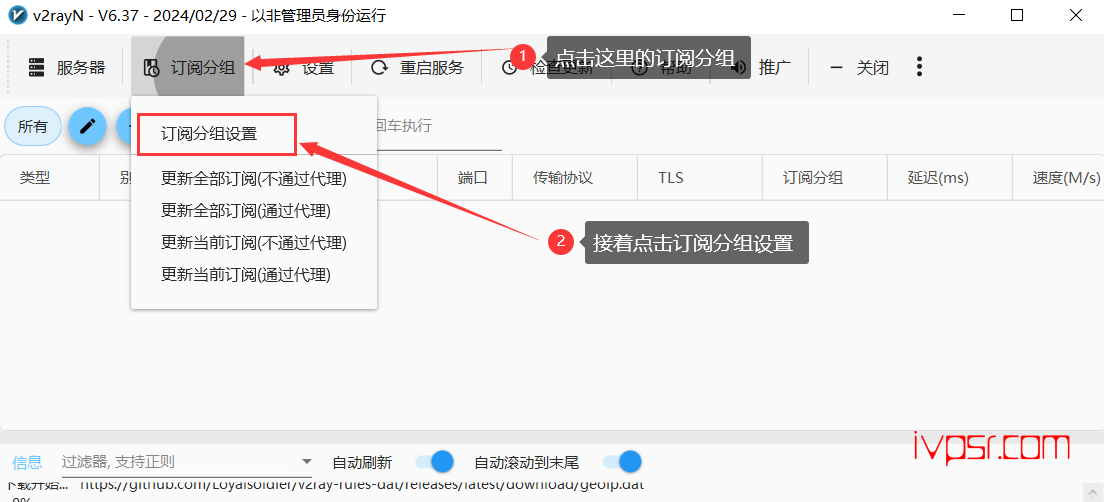
Task: Expand the log filter dropdown arrow
Action: click(306, 462)
